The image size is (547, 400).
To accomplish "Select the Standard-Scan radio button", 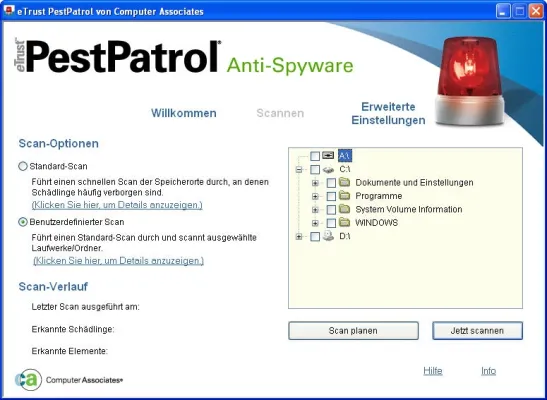I will click(23, 166).
